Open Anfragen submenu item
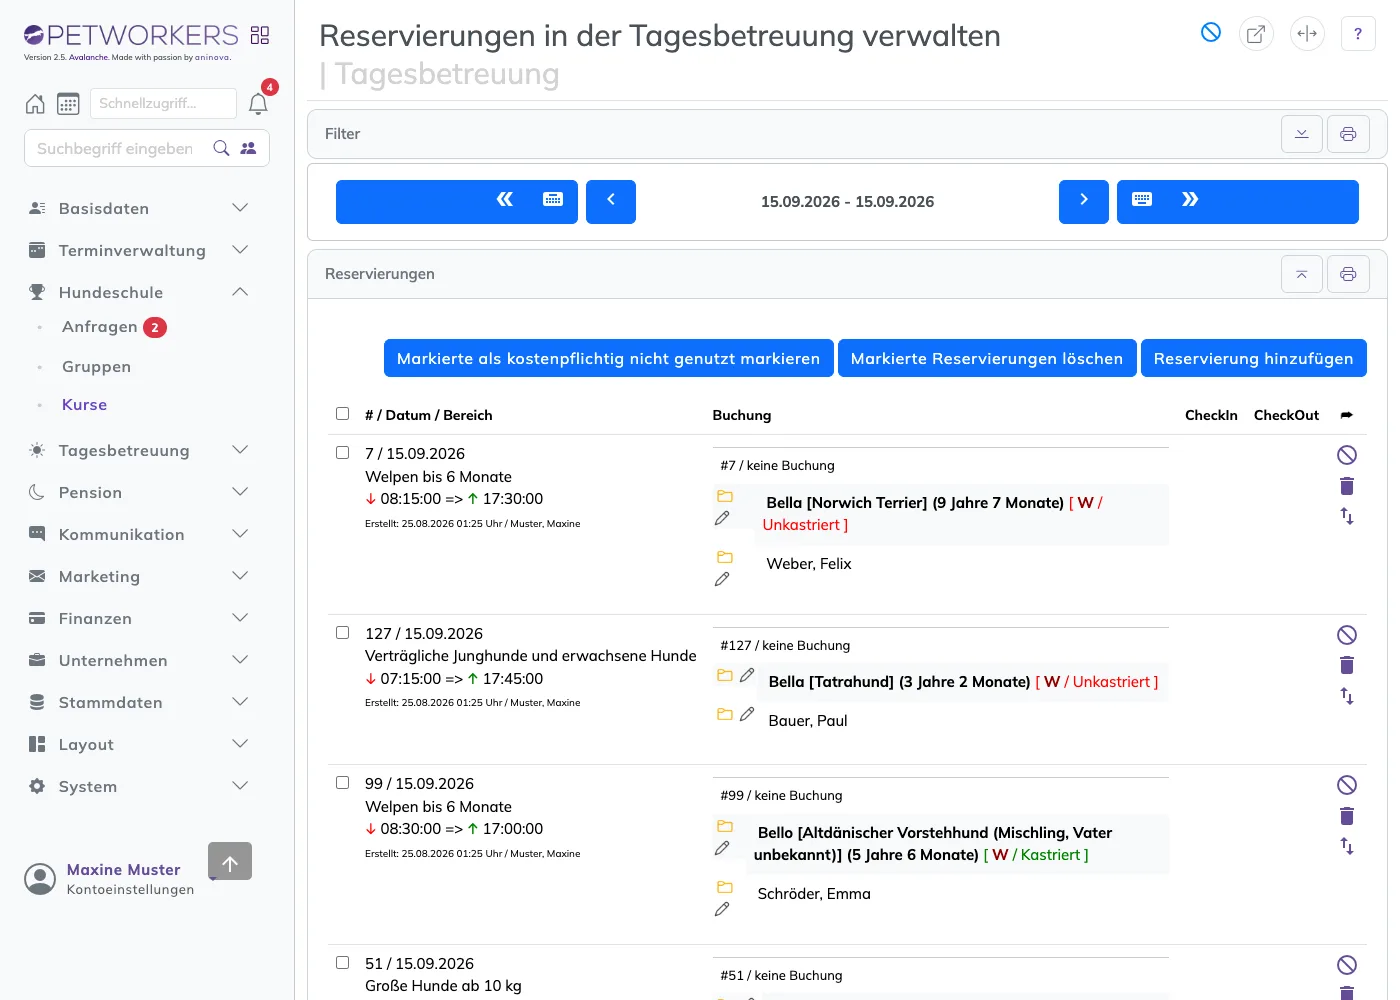 [100, 327]
